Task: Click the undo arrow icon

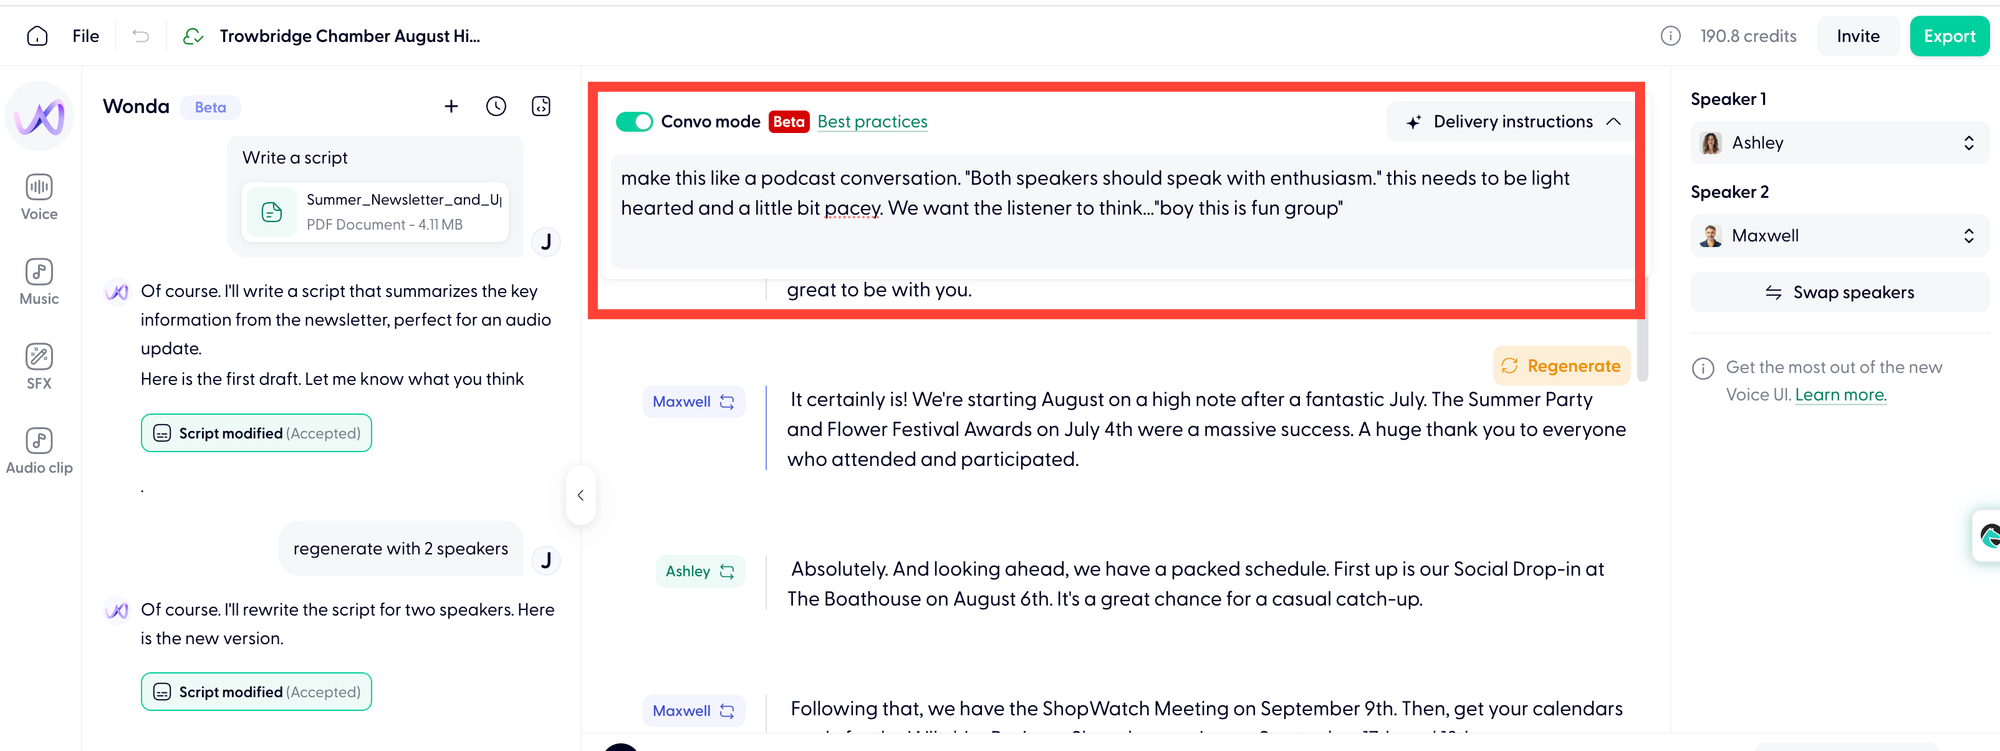Action: (141, 36)
